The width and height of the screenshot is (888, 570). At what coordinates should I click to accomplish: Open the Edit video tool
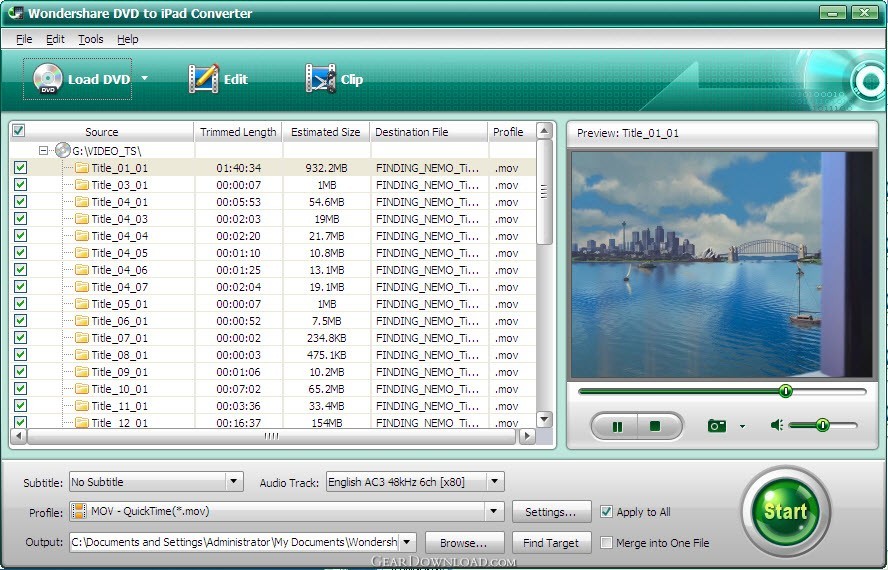tap(217, 79)
